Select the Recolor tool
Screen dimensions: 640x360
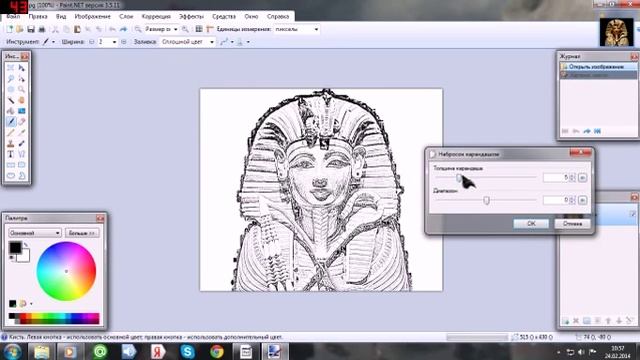pyautogui.click(x=22, y=143)
